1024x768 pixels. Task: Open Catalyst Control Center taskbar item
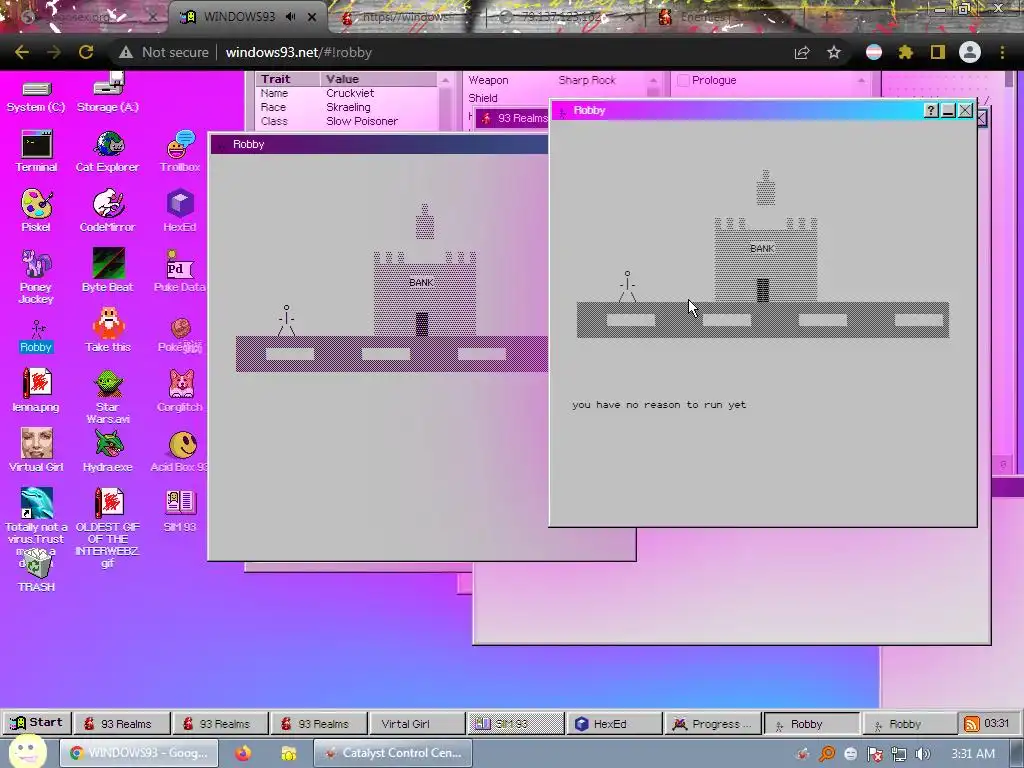click(x=393, y=753)
